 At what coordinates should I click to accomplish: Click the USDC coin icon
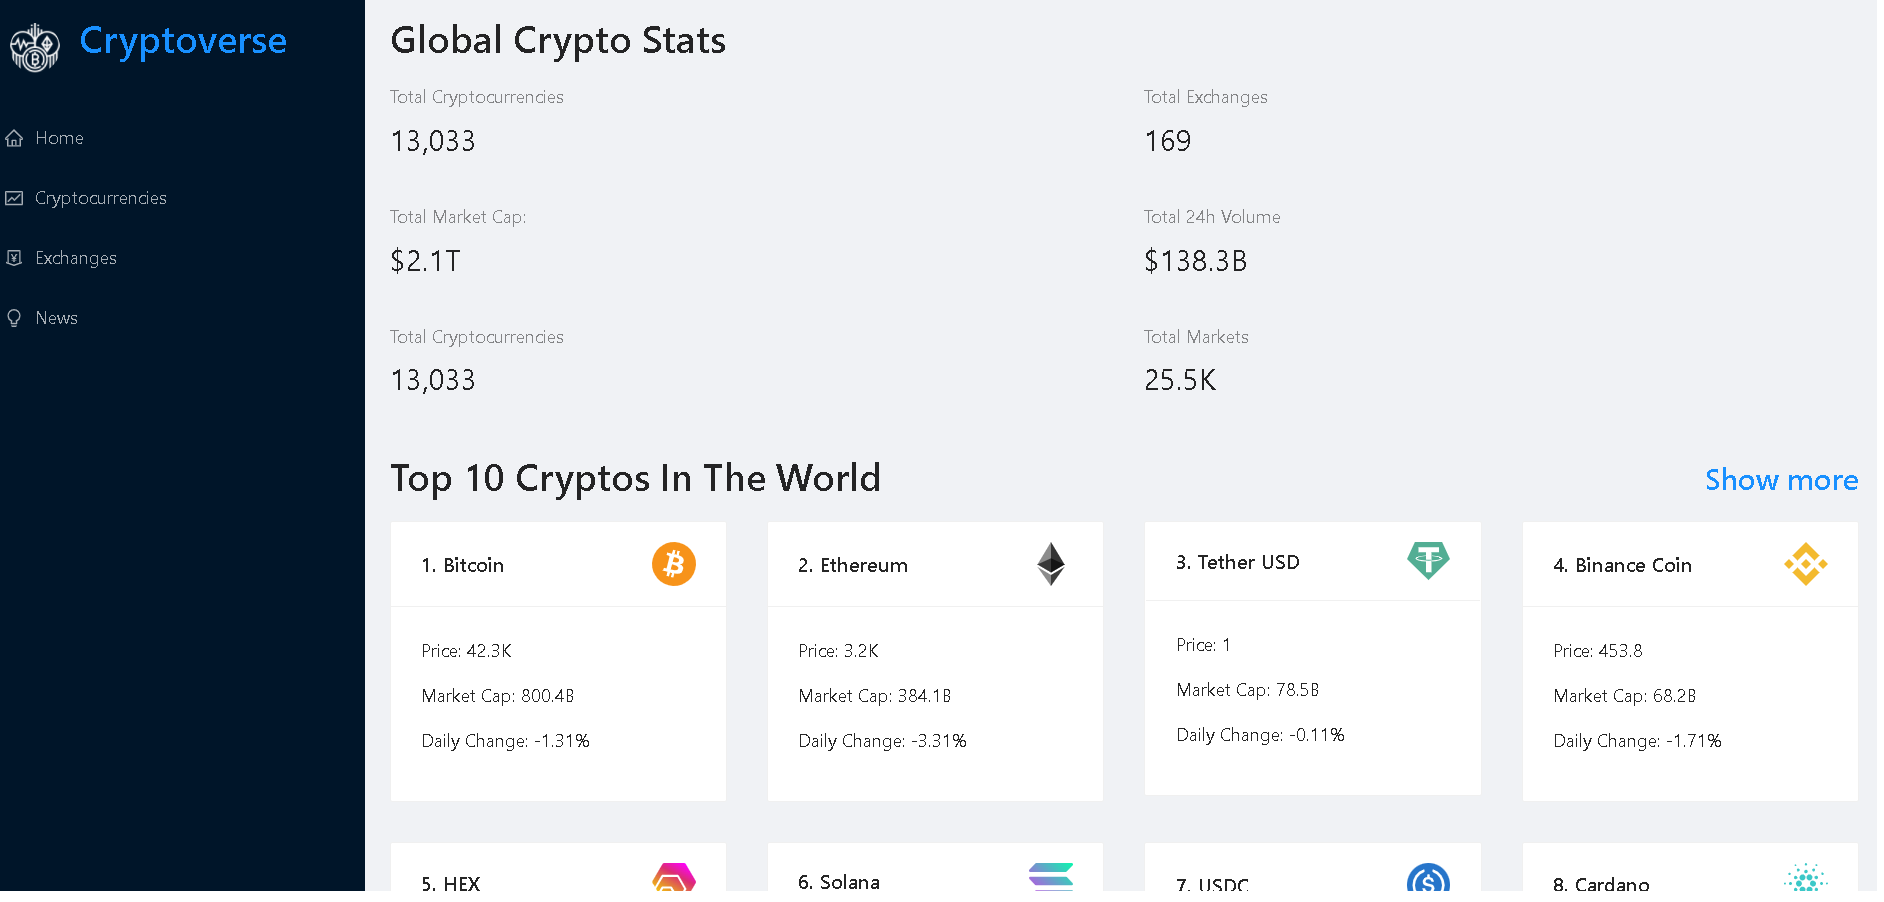point(1427,878)
